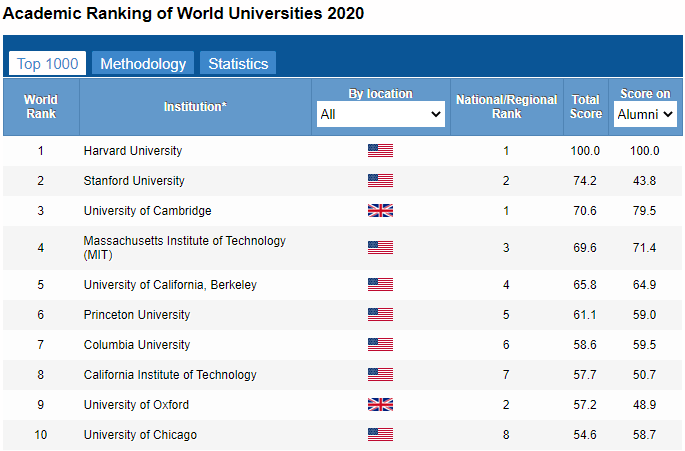Click the UK flag beside University of Cambridge

[380, 211]
